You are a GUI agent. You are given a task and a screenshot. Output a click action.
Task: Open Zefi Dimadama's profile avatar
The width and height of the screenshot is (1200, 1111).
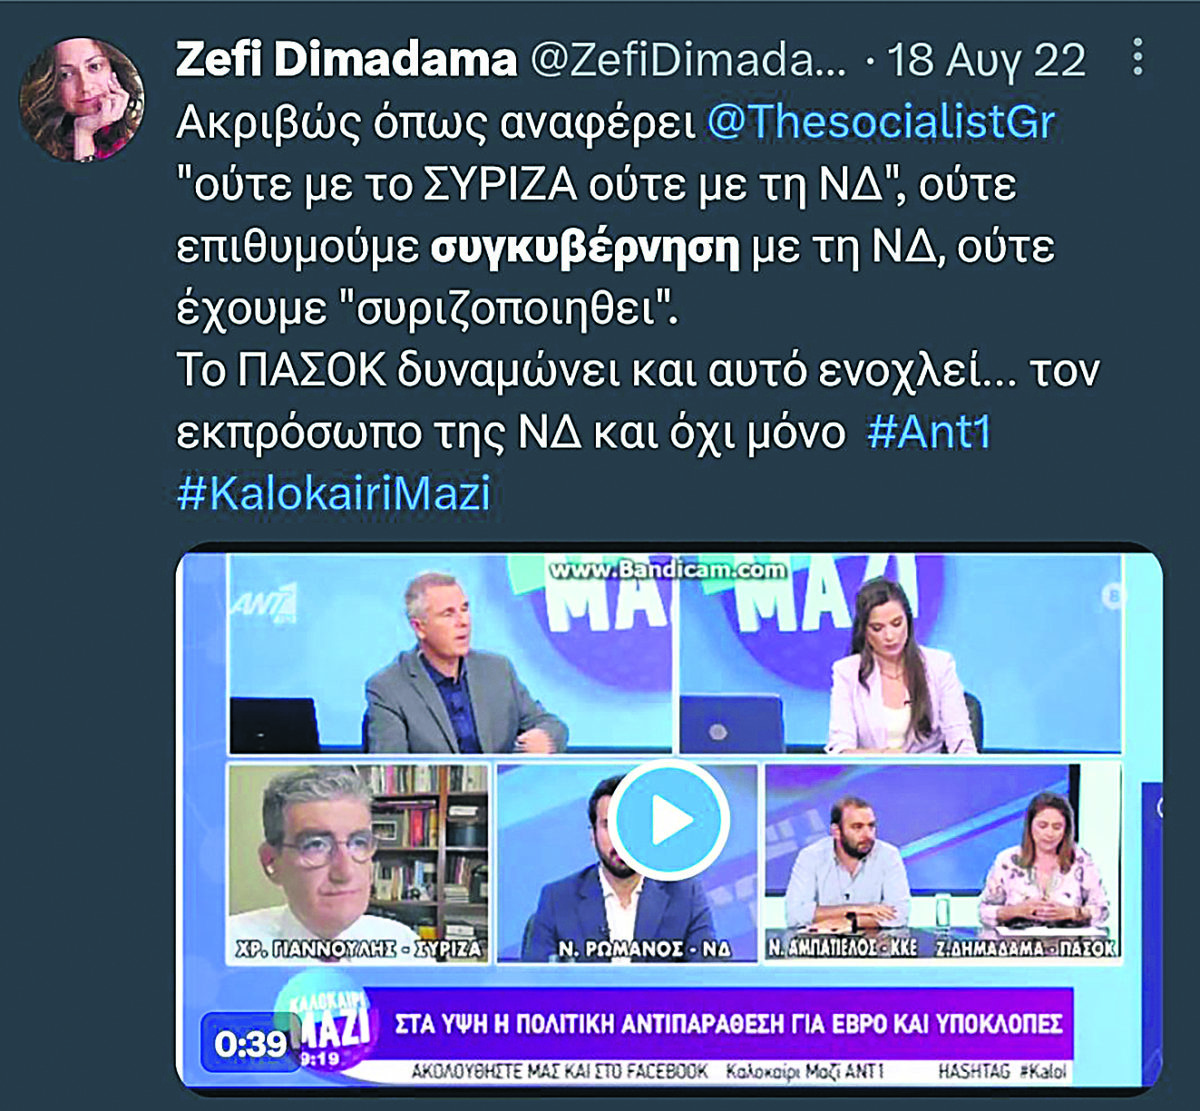point(82,100)
